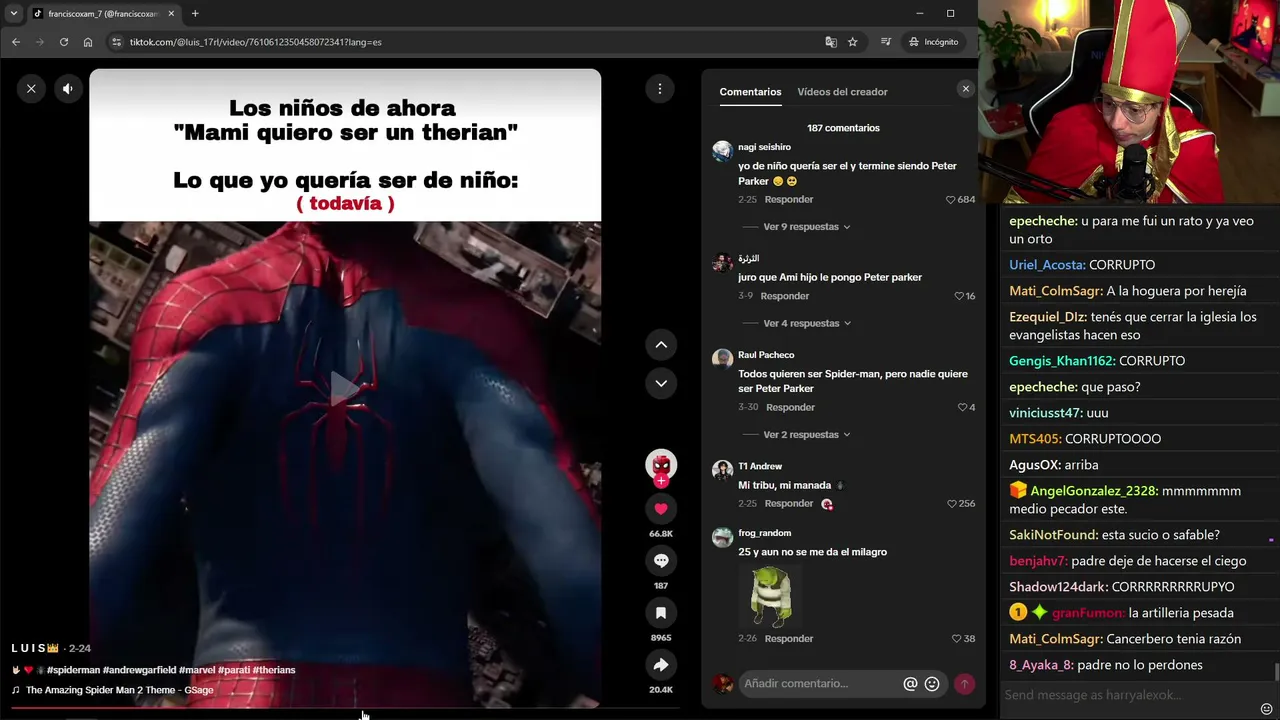Expand the 'Ver 4 respuestas' thread
Viewport: 1280px width, 720px height.
(806, 324)
